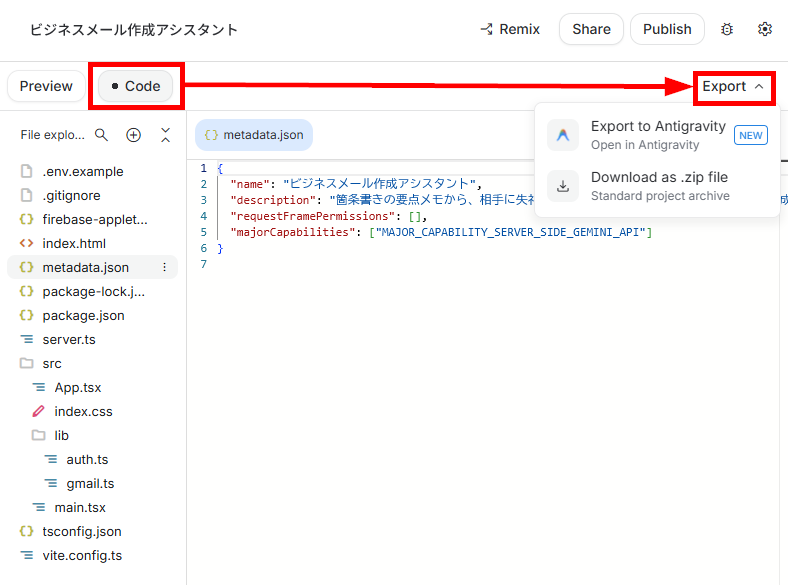
Task: Choose Export to Antigravity option
Action: click(657, 135)
